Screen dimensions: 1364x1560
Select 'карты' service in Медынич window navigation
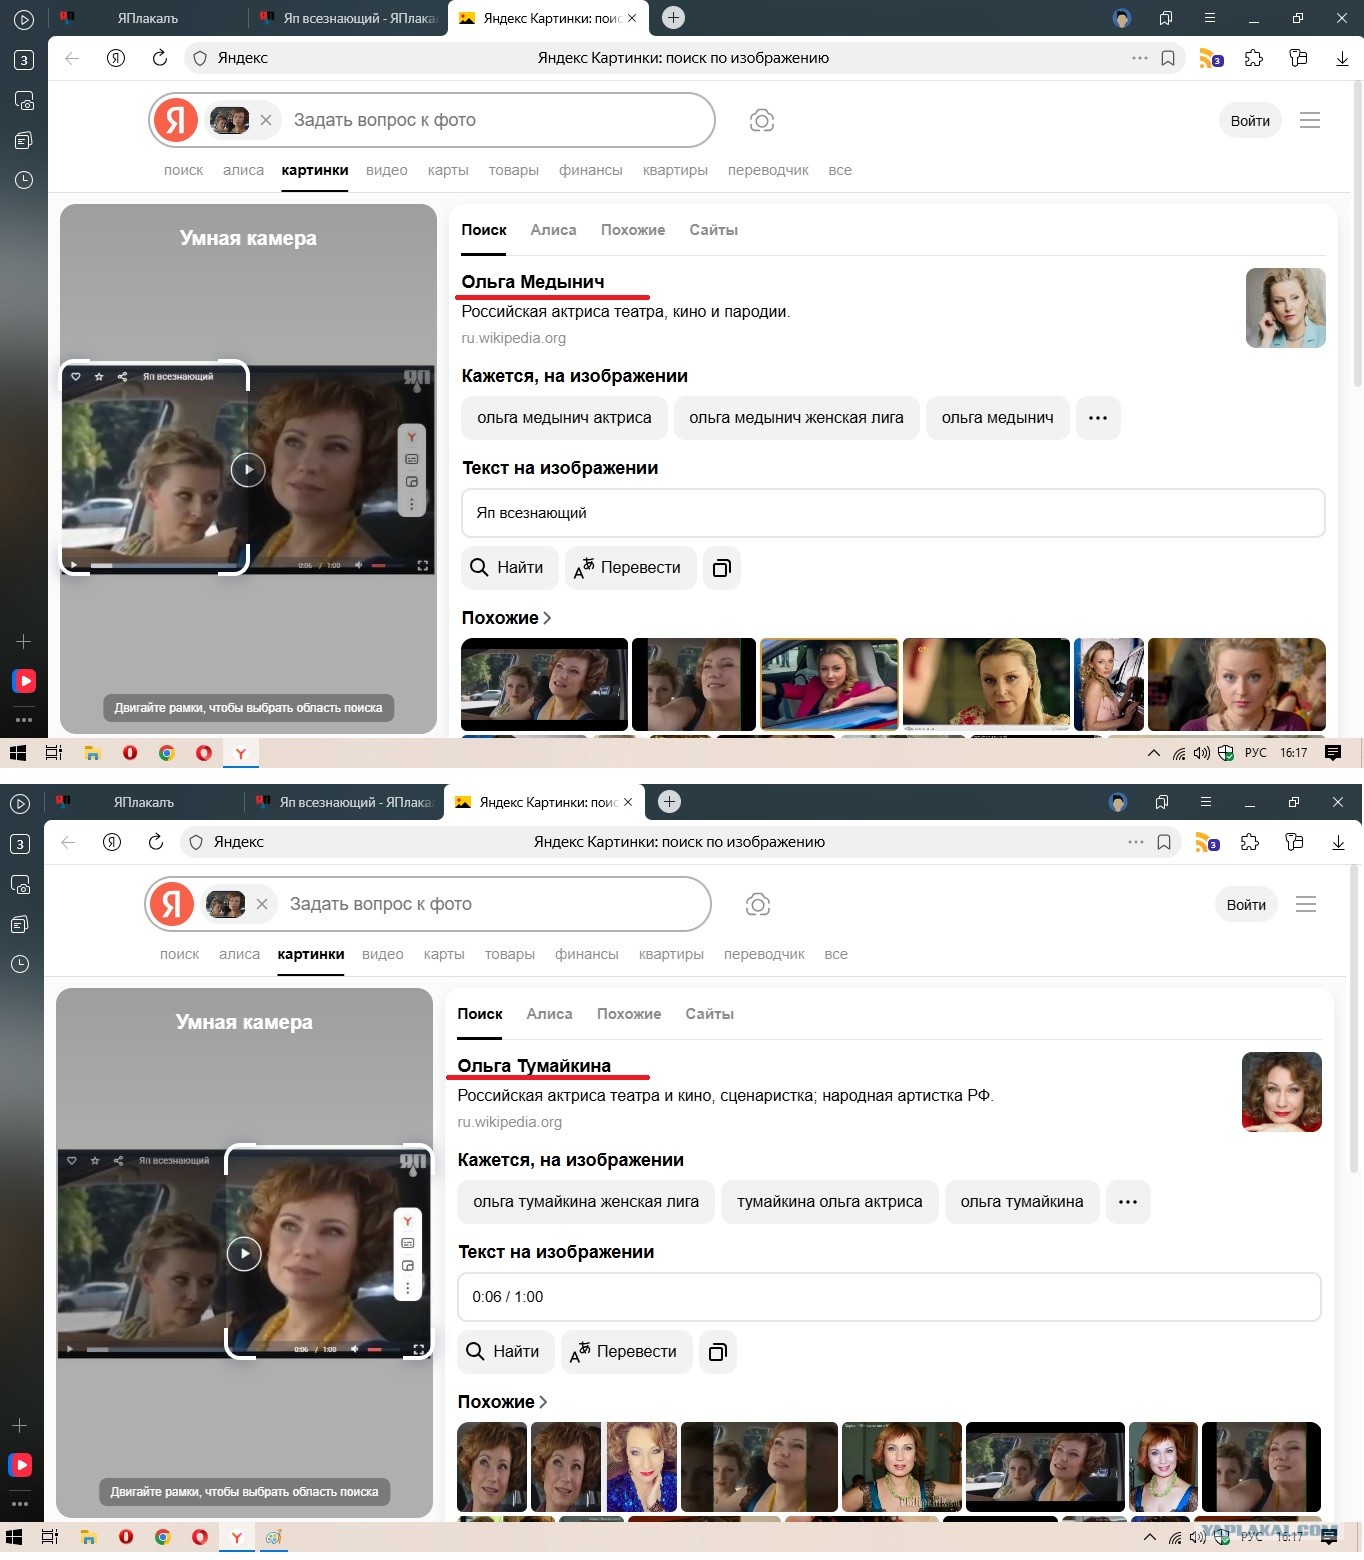click(x=448, y=170)
